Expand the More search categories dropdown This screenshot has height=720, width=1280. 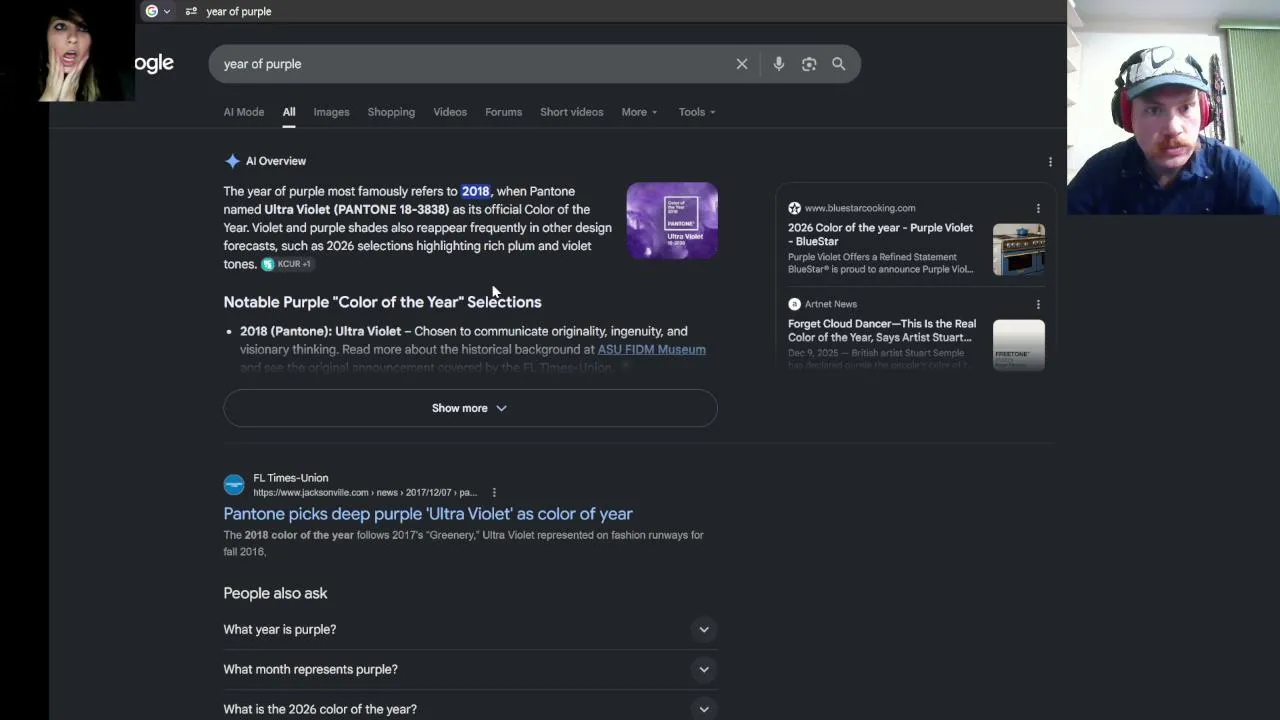click(x=639, y=112)
